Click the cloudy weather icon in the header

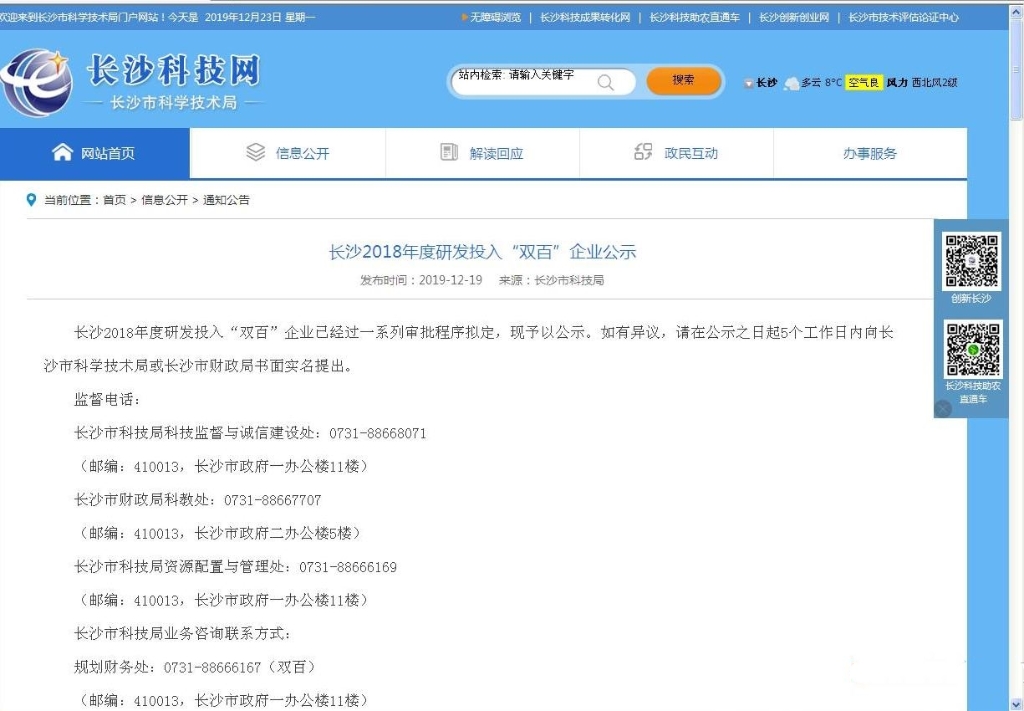tap(792, 83)
